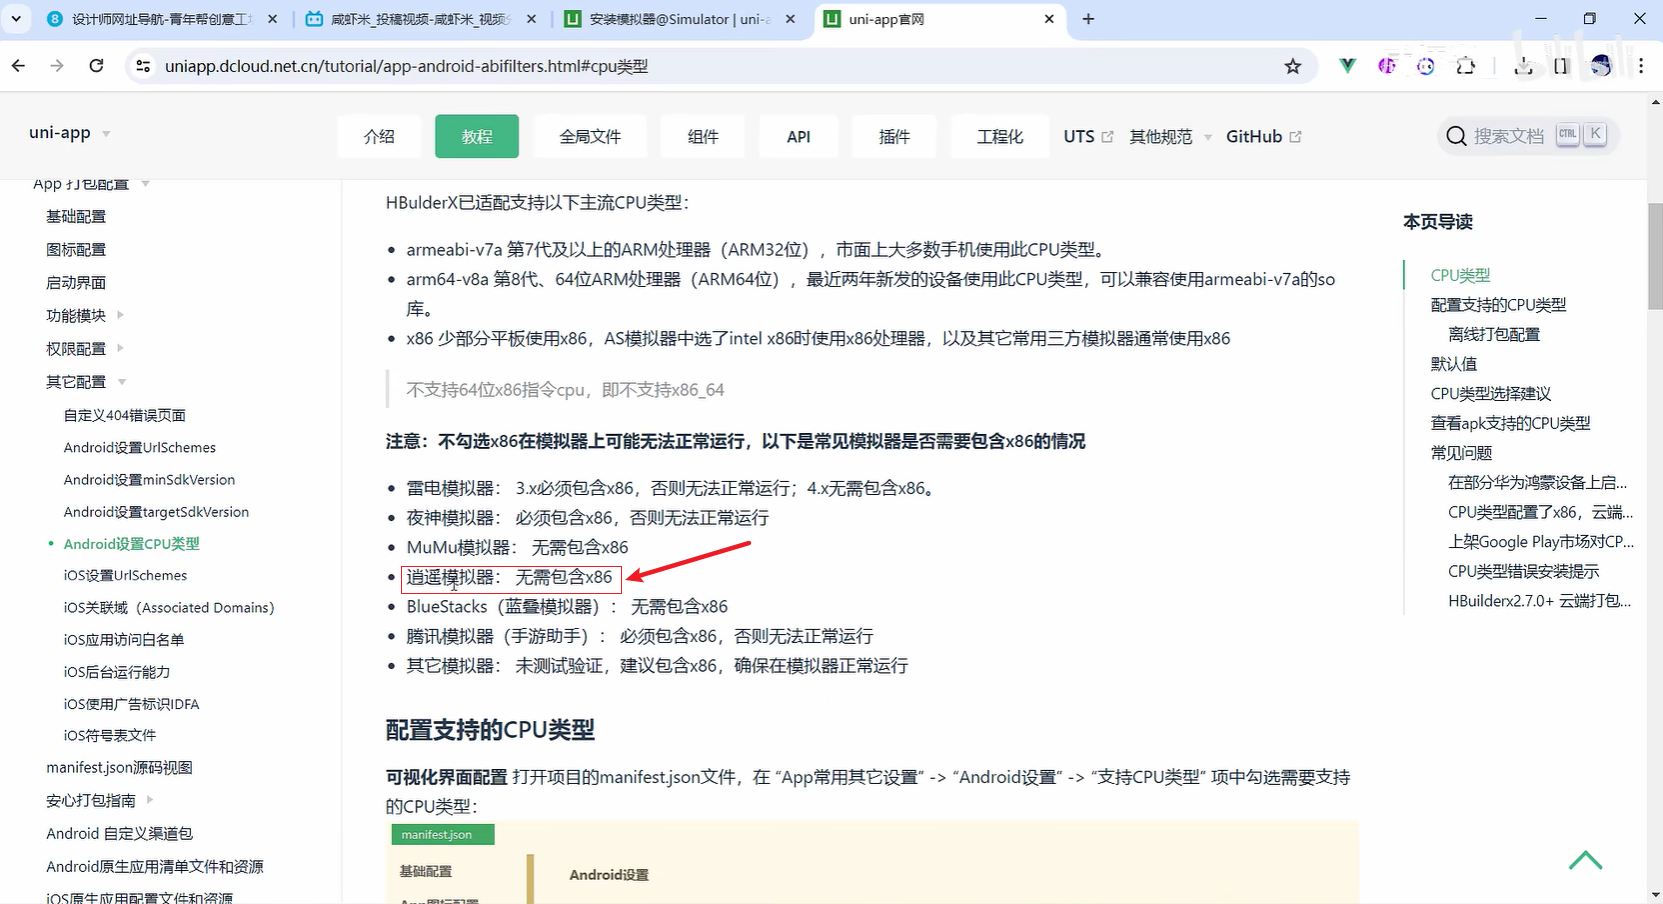Jump to CPU类型 in page outline
Viewport: 1663px width, 904px height.
(x=1460, y=275)
